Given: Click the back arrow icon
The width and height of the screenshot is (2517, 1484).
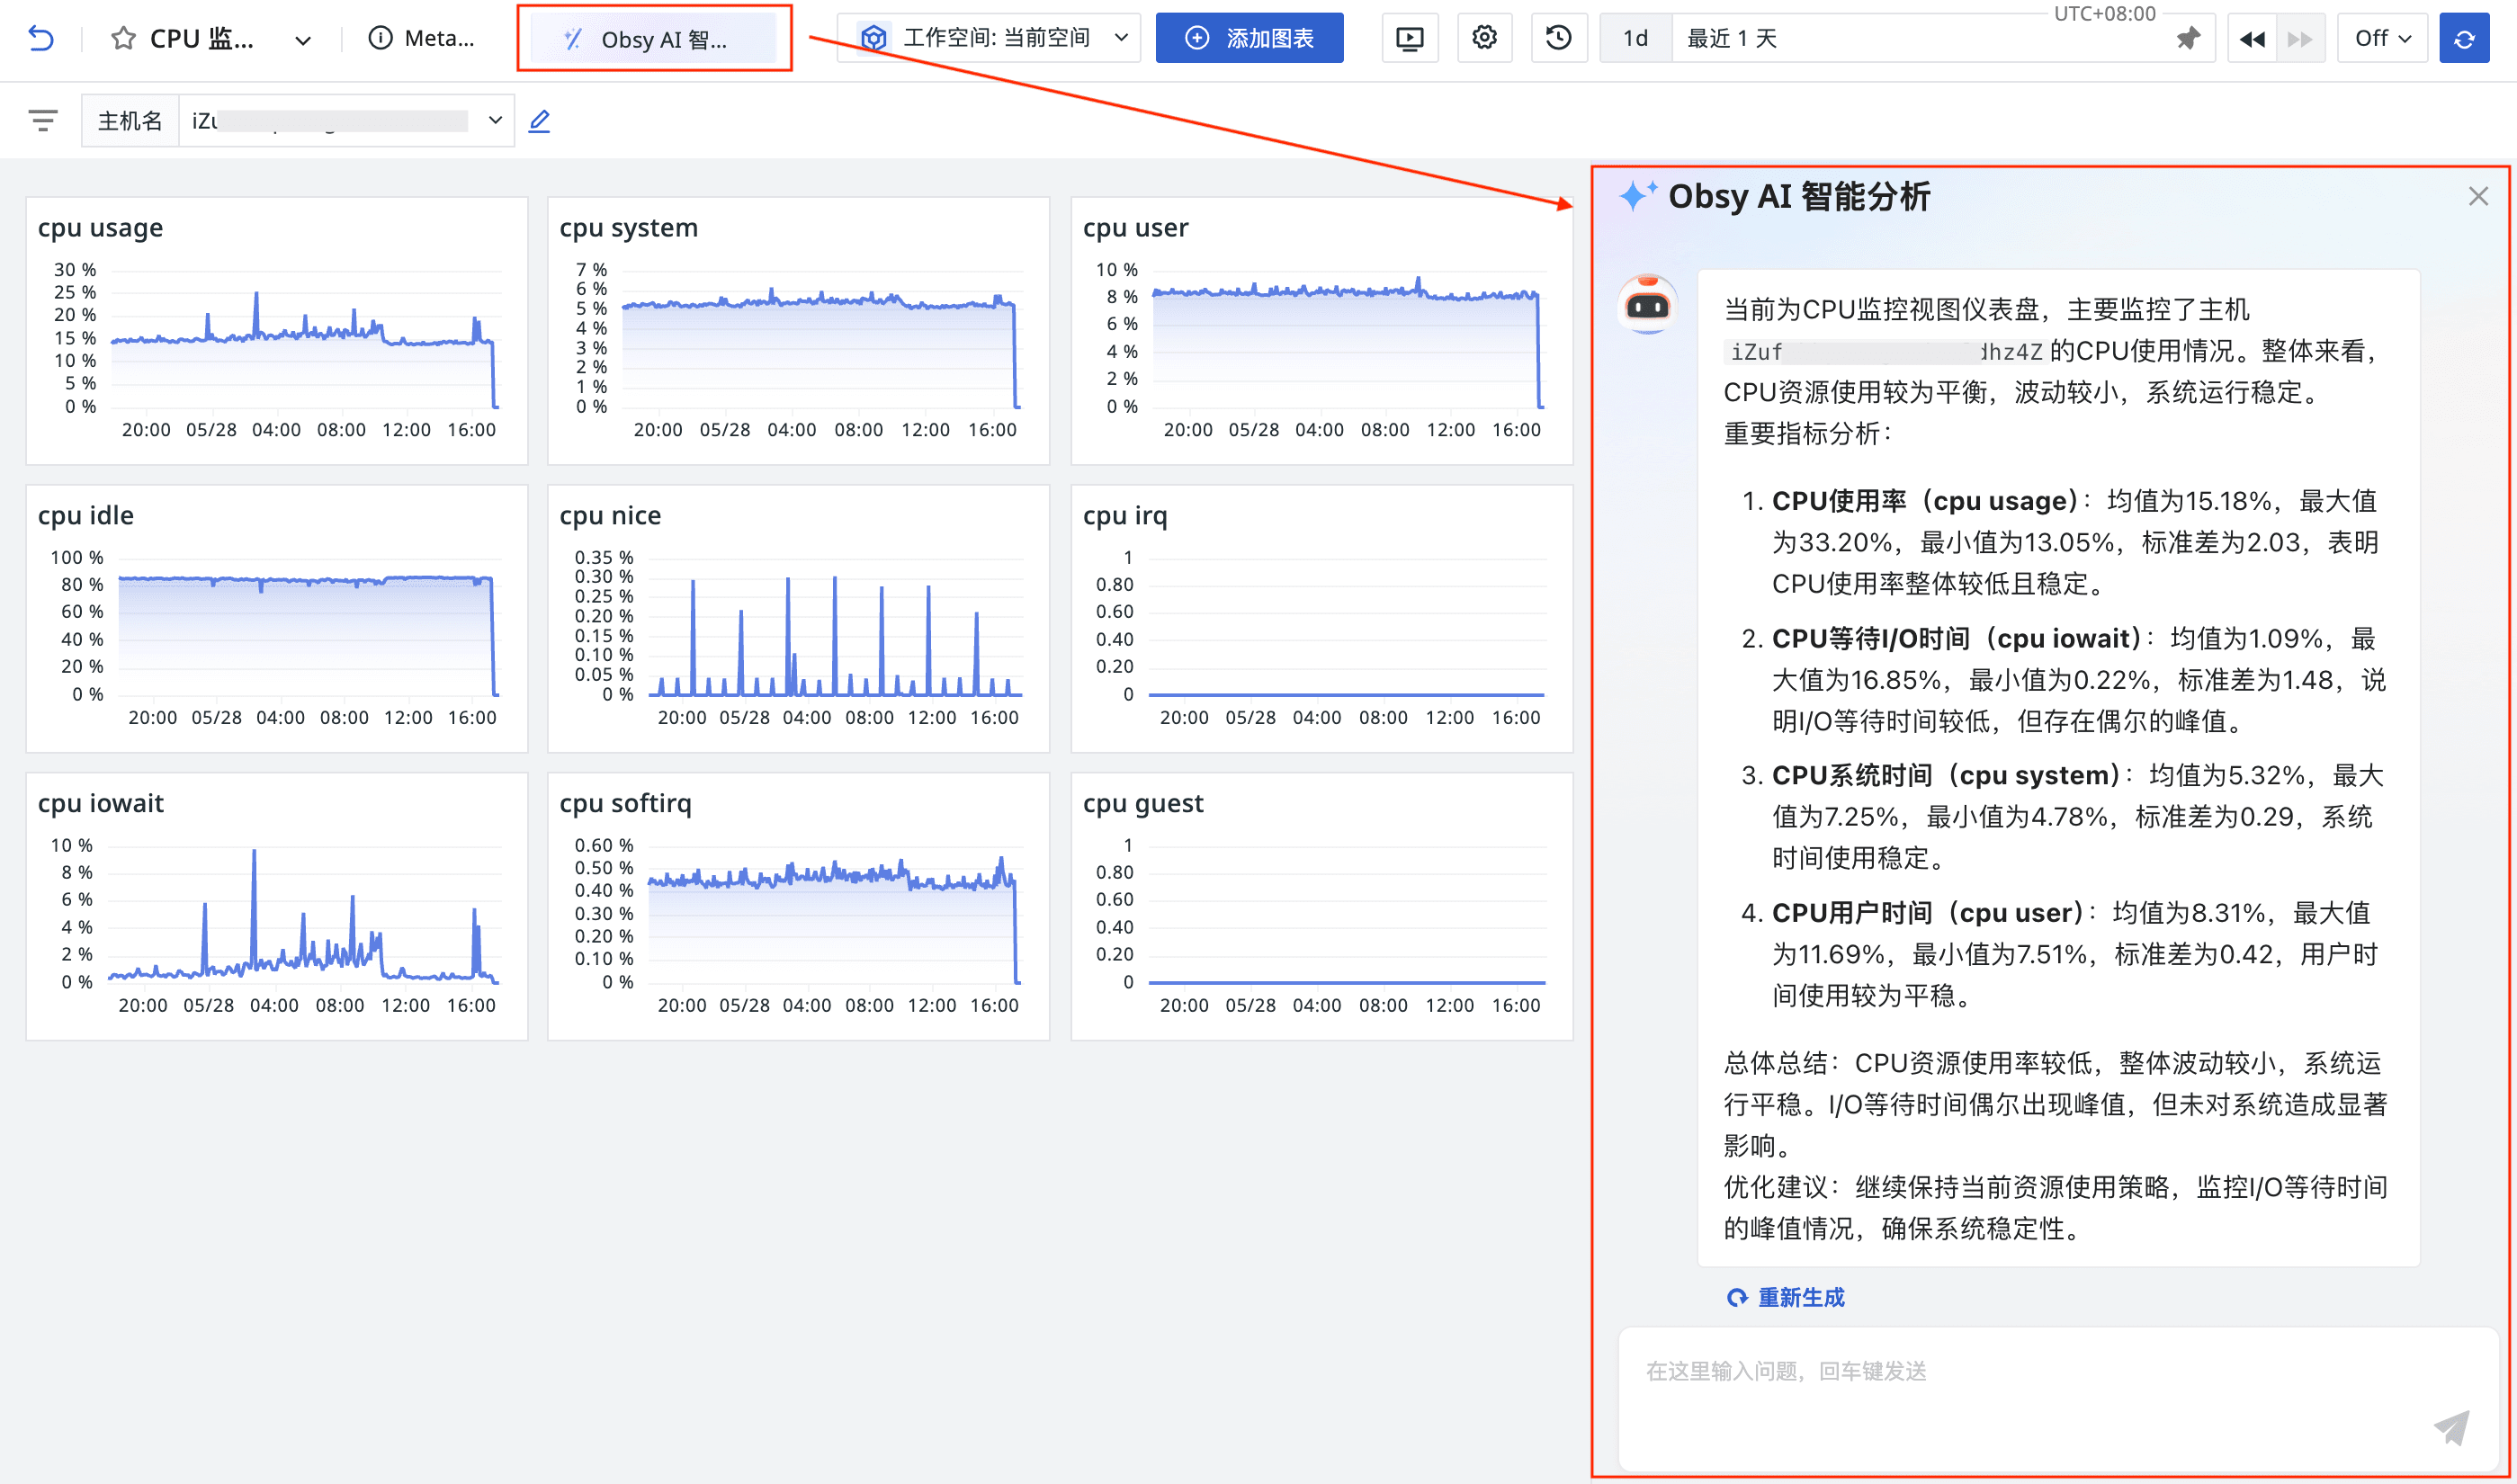Looking at the screenshot, I should click(40, 38).
